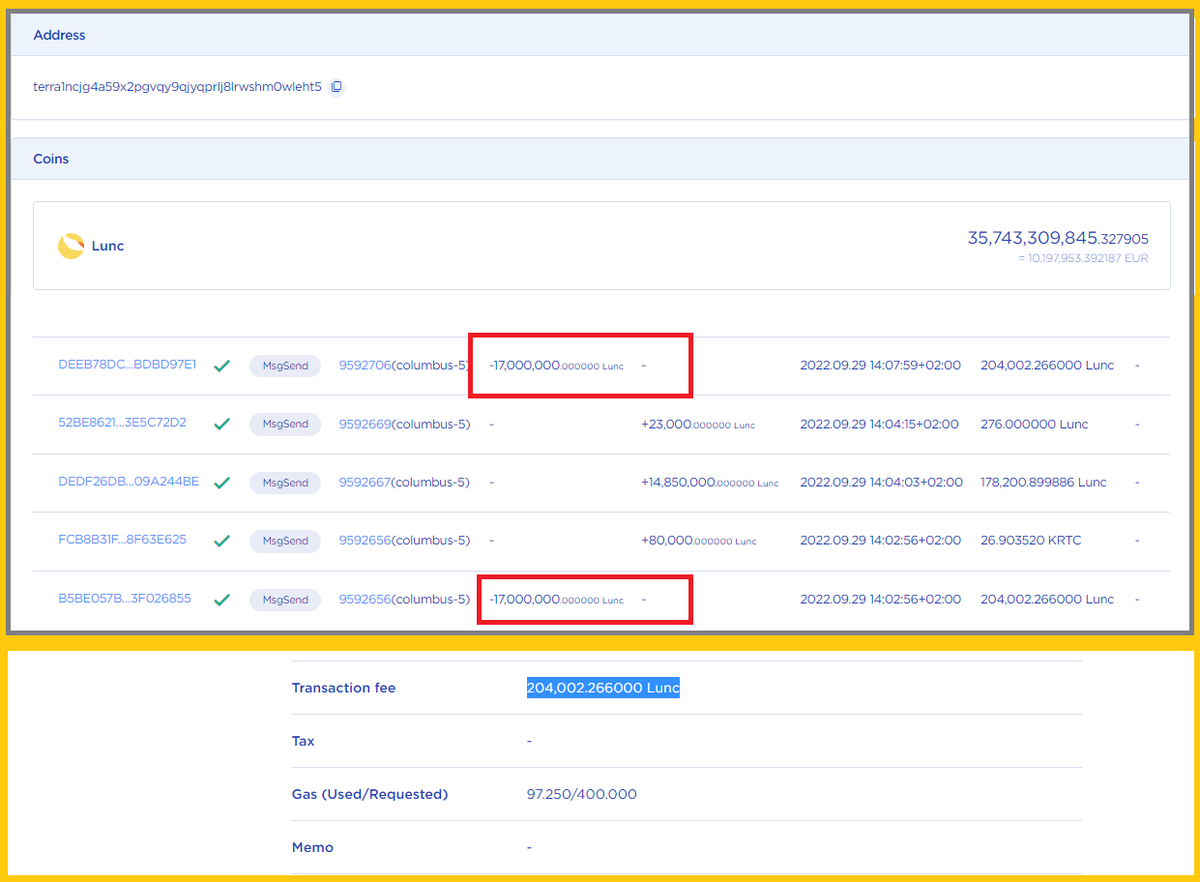Click success checkmark for FCB8B31F transaction

(222, 541)
